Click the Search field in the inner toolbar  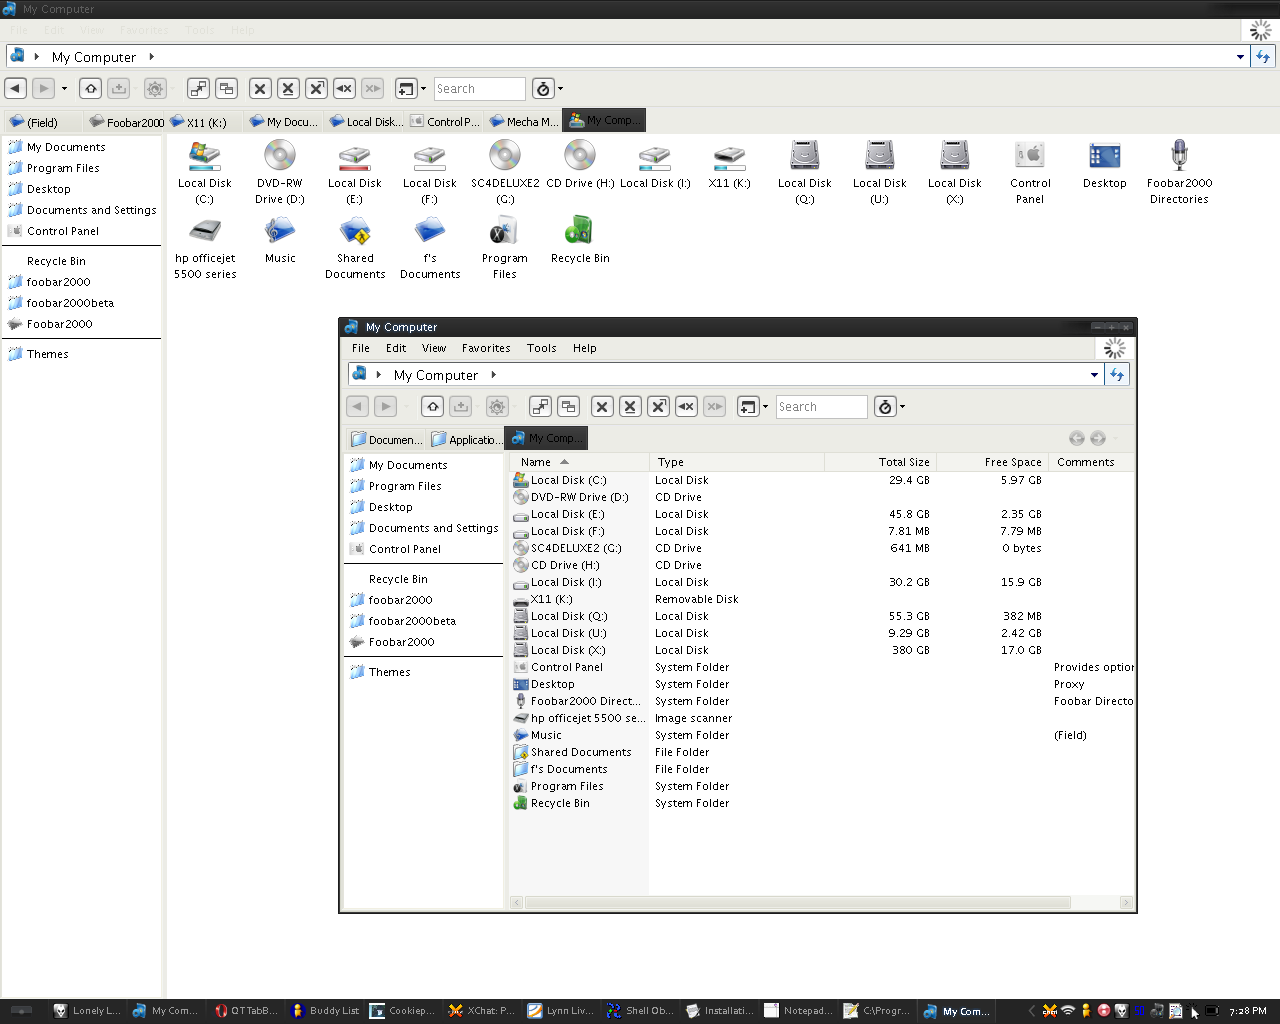tap(821, 407)
